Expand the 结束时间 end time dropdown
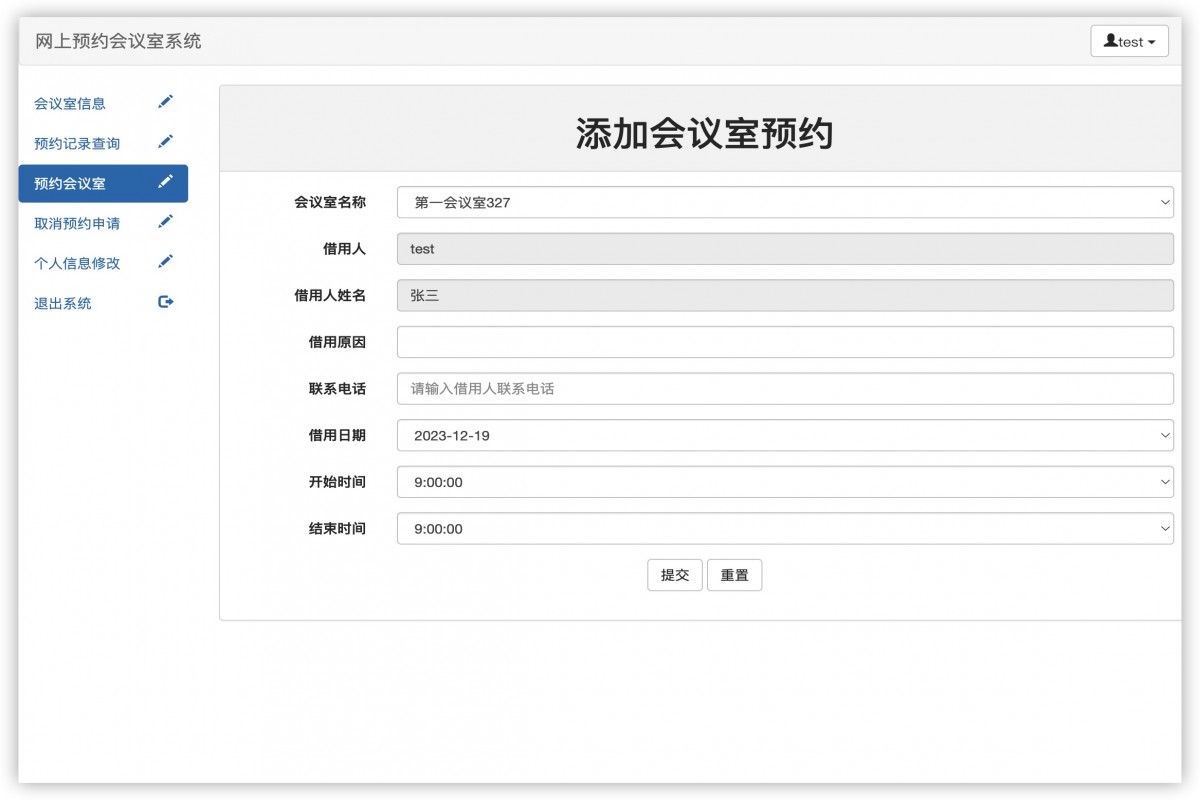Screen dimensions: 1200x800 [786, 528]
